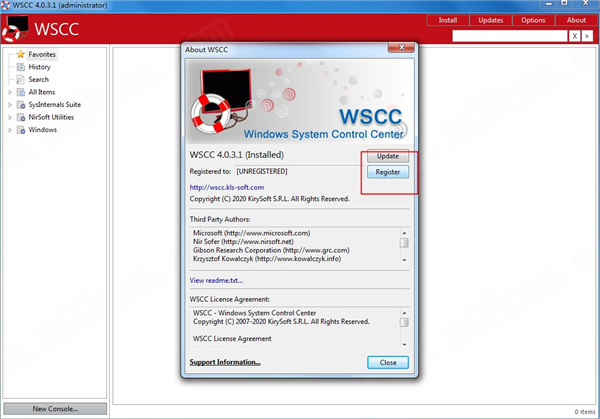Image resolution: width=600 pixels, height=419 pixels.
Task: Open the View readme.txt link
Action: coord(216,280)
